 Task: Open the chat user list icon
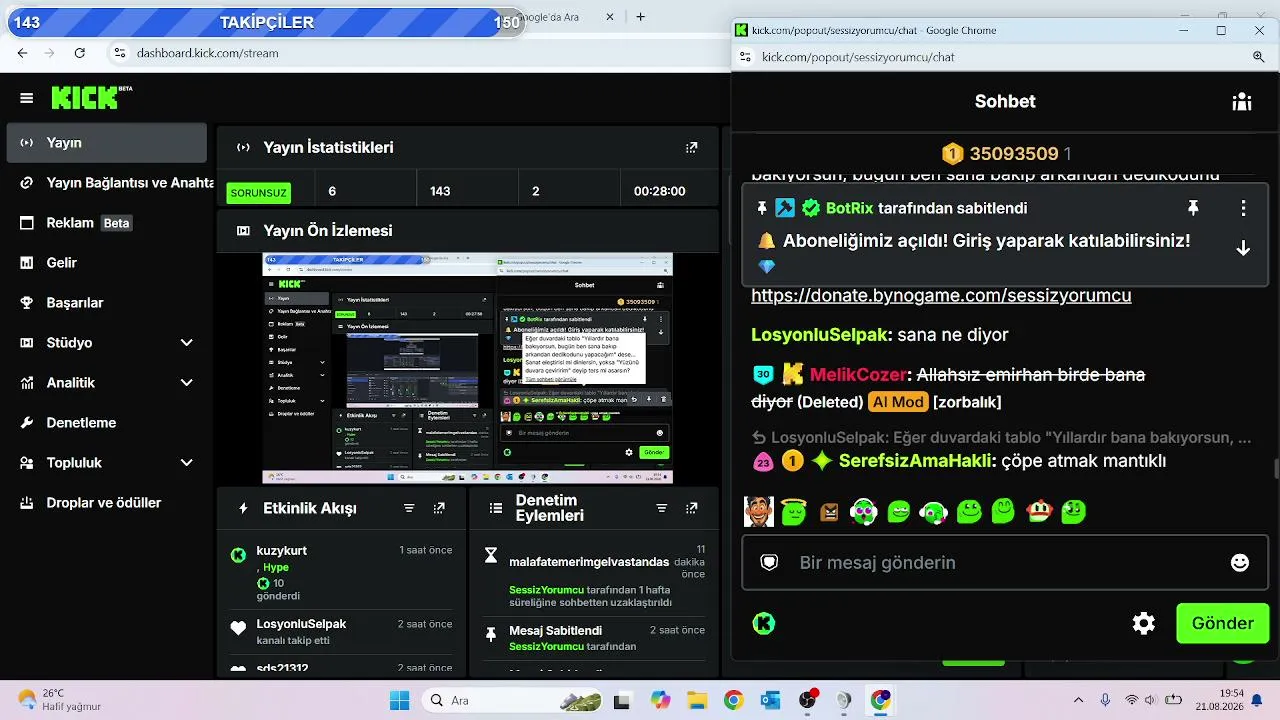(x=1242, y=101)
